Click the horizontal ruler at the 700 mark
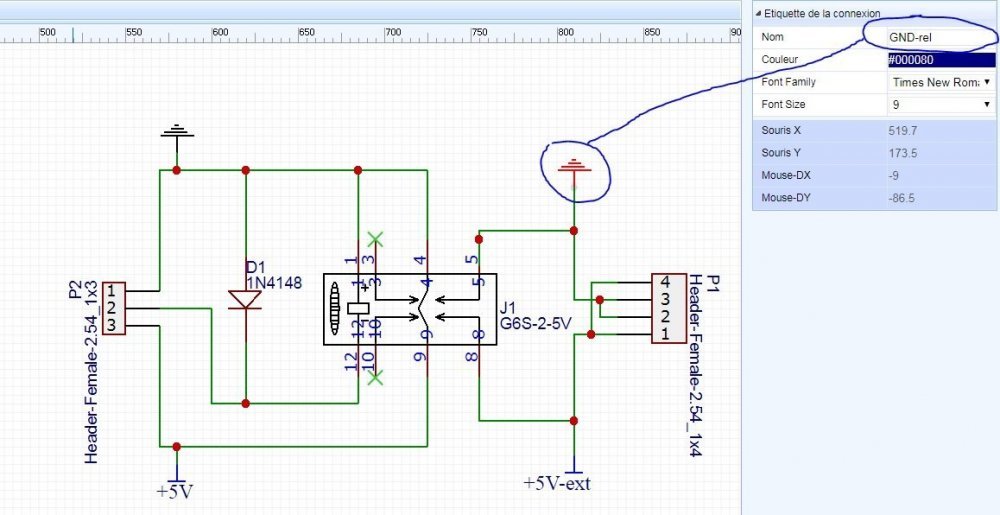Viewport: 1000px width, 515px height. pos(393,33)
